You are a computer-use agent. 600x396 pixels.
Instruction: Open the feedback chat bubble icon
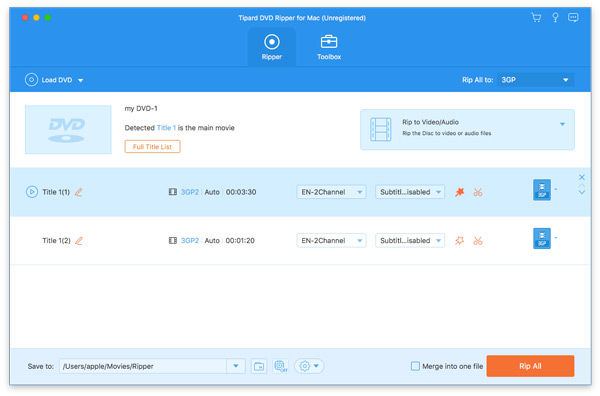573,18
